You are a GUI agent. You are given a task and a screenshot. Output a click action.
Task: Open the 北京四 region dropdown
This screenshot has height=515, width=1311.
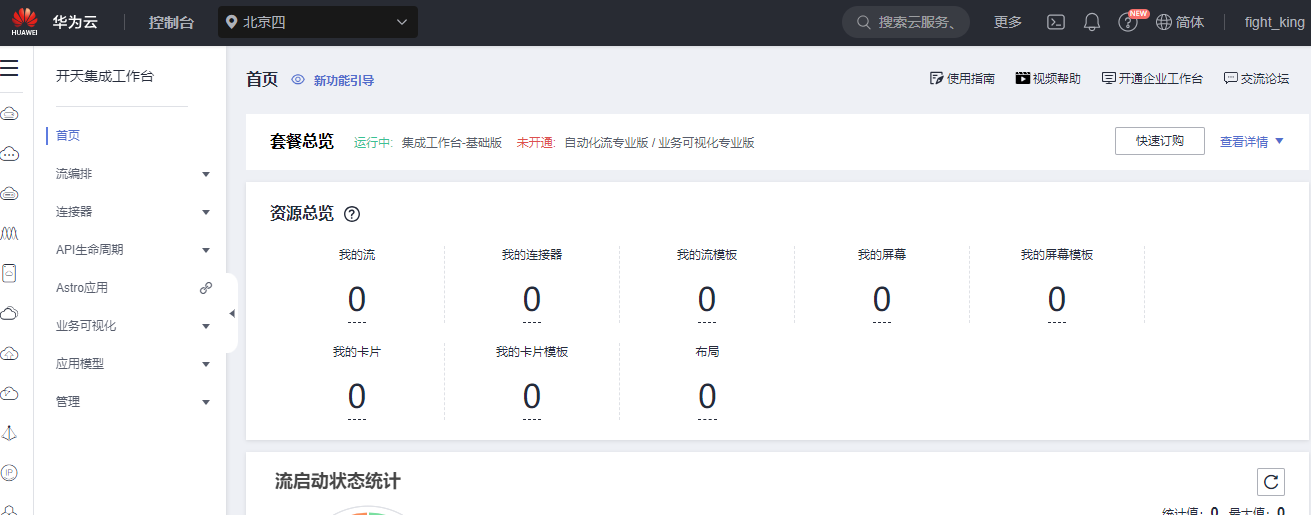318,22
